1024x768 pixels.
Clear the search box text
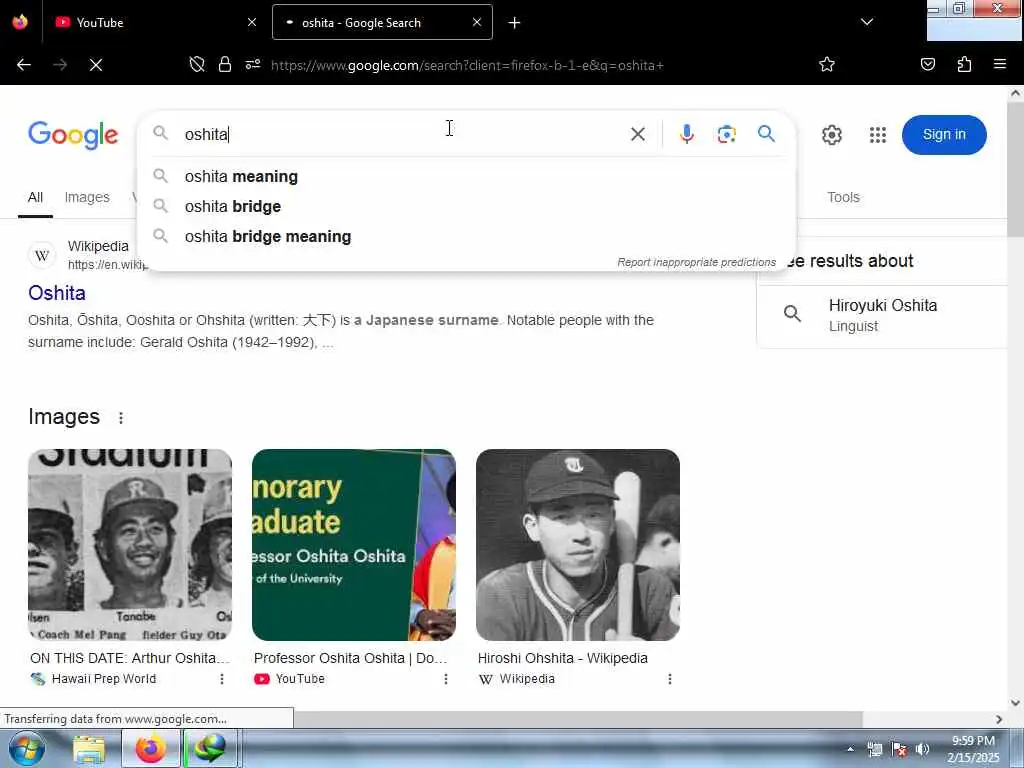tap(637, 135)
